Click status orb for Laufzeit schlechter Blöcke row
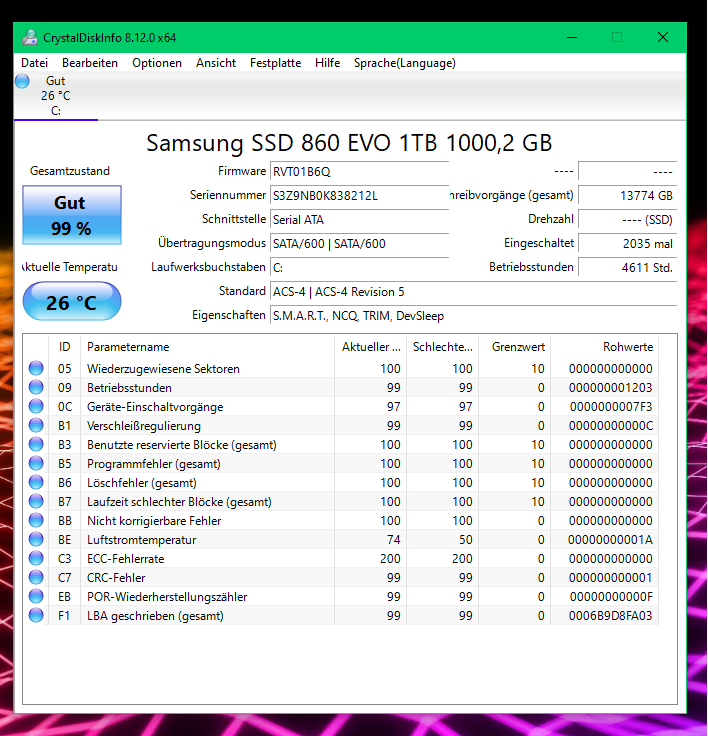This screenshot has width=708, height=736. pos(36,501)
